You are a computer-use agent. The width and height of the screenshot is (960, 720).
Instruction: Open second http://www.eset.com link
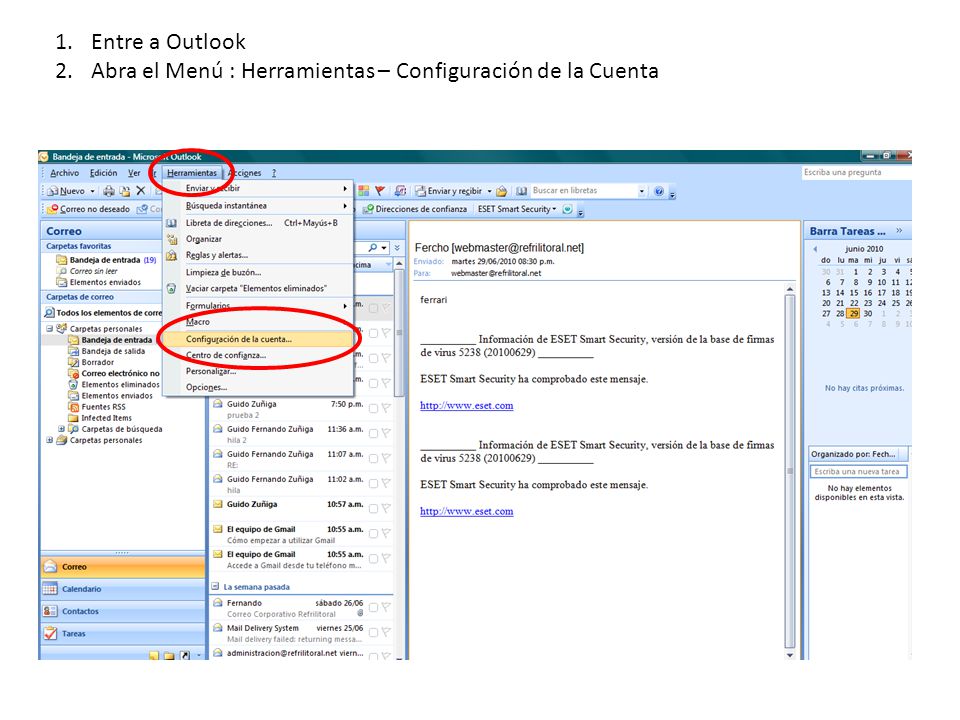pyautogui.click(x=467, y=511)
